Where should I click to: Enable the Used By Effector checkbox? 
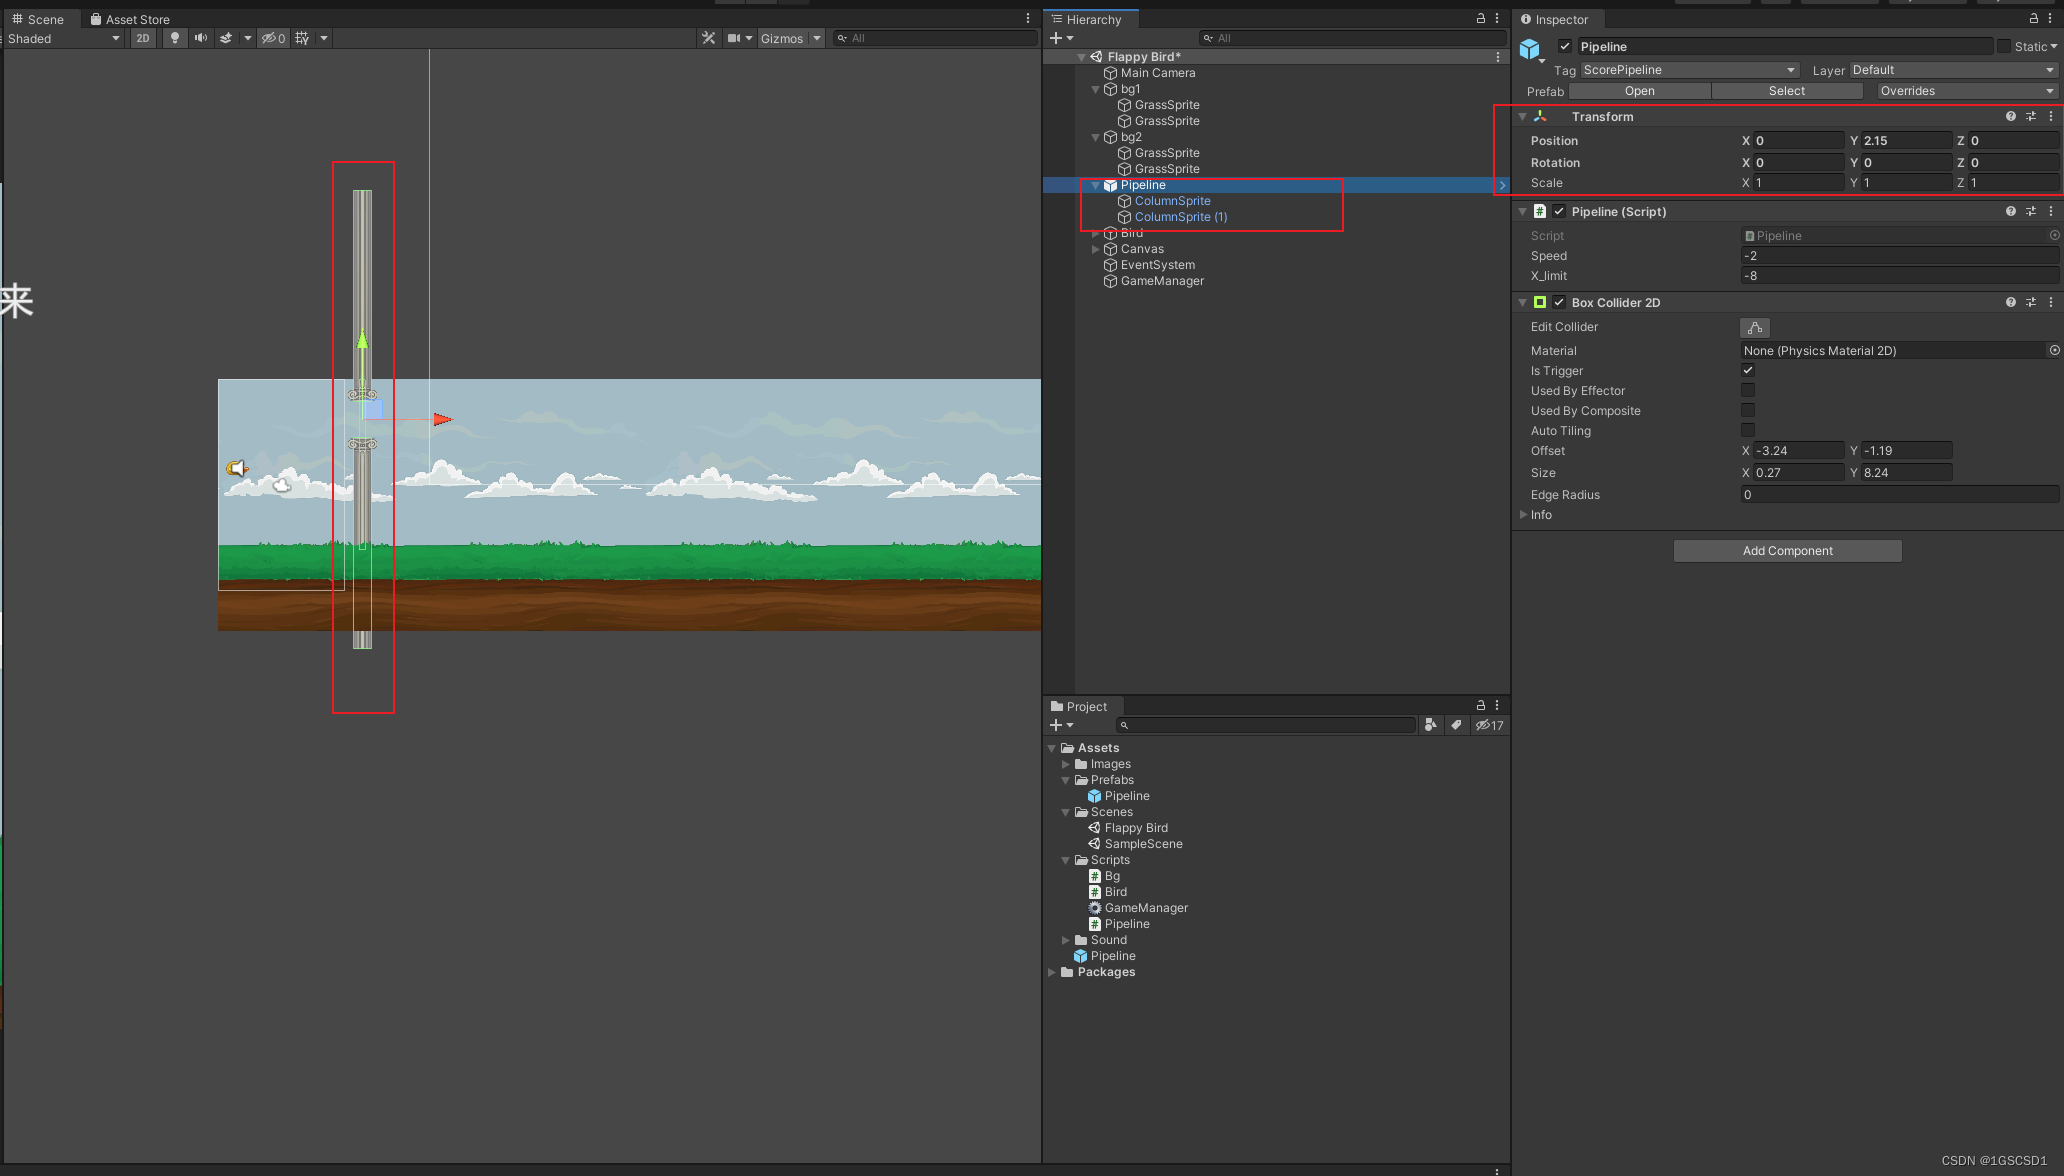point(1747,390)
